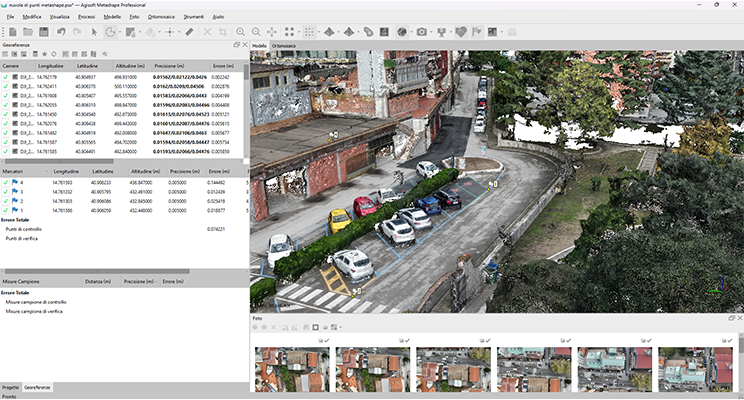Screen dimensions: 744x400
Task: Uncheck marker 2 checkbox
Action: click(x=5, y=201)
